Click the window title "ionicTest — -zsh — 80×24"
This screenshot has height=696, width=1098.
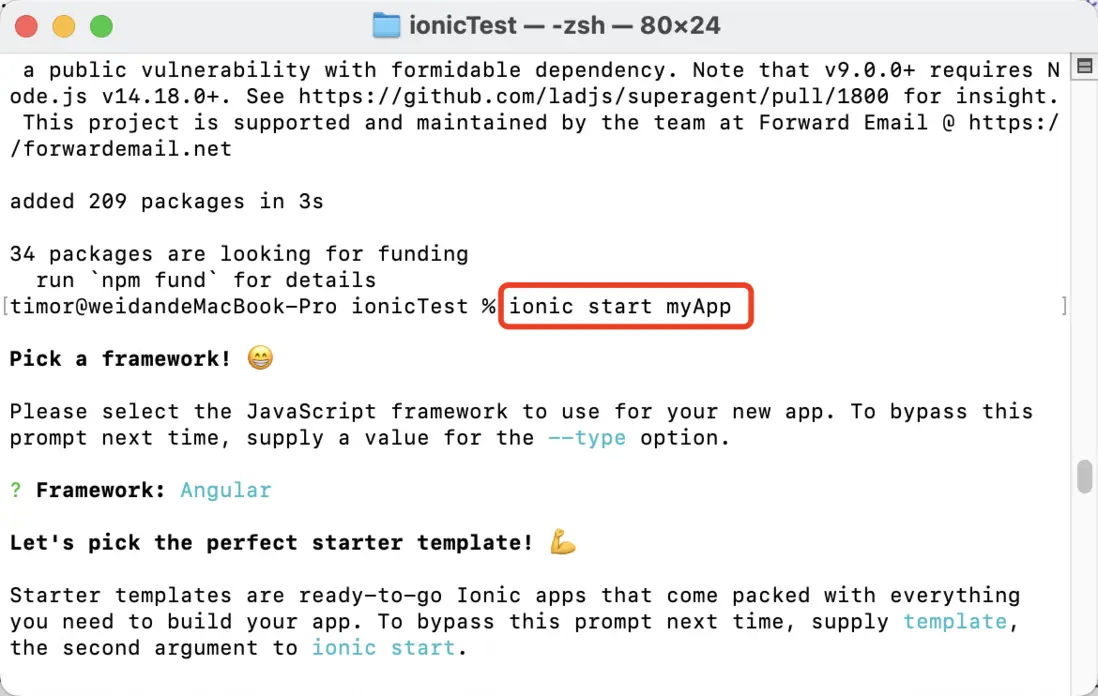point(564,26)
